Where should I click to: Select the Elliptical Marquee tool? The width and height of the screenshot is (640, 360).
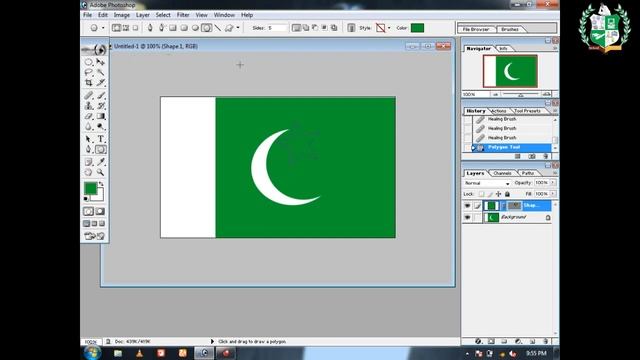[x=89, y=62]
